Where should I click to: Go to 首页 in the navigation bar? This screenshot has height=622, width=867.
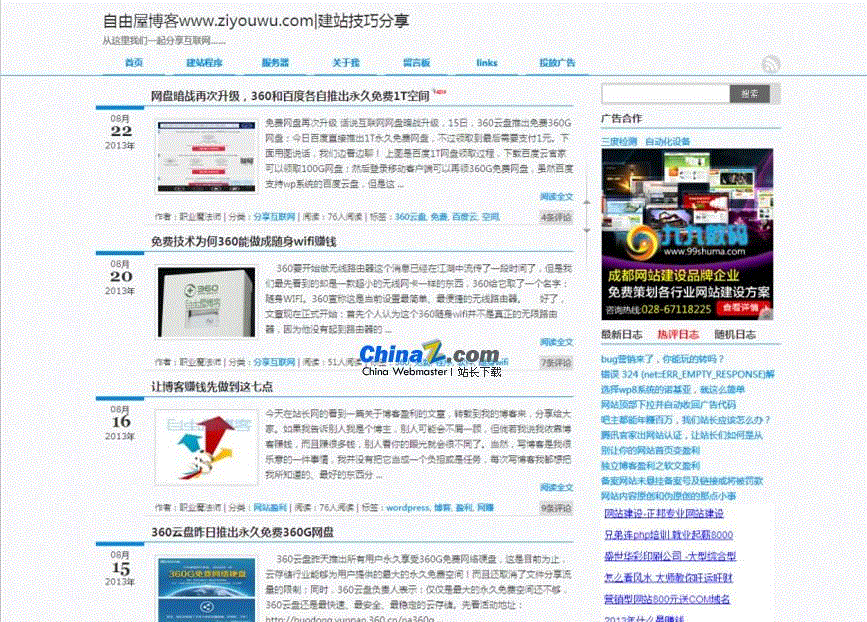tap(134, 63)
